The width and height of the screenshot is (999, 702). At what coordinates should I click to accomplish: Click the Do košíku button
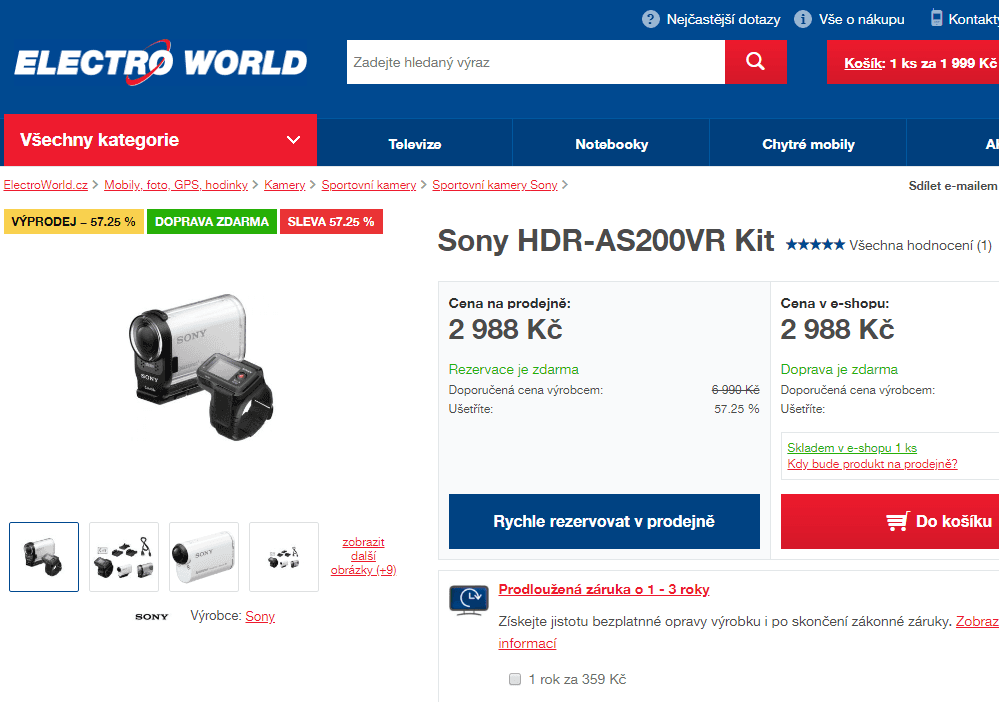(890, 521)
